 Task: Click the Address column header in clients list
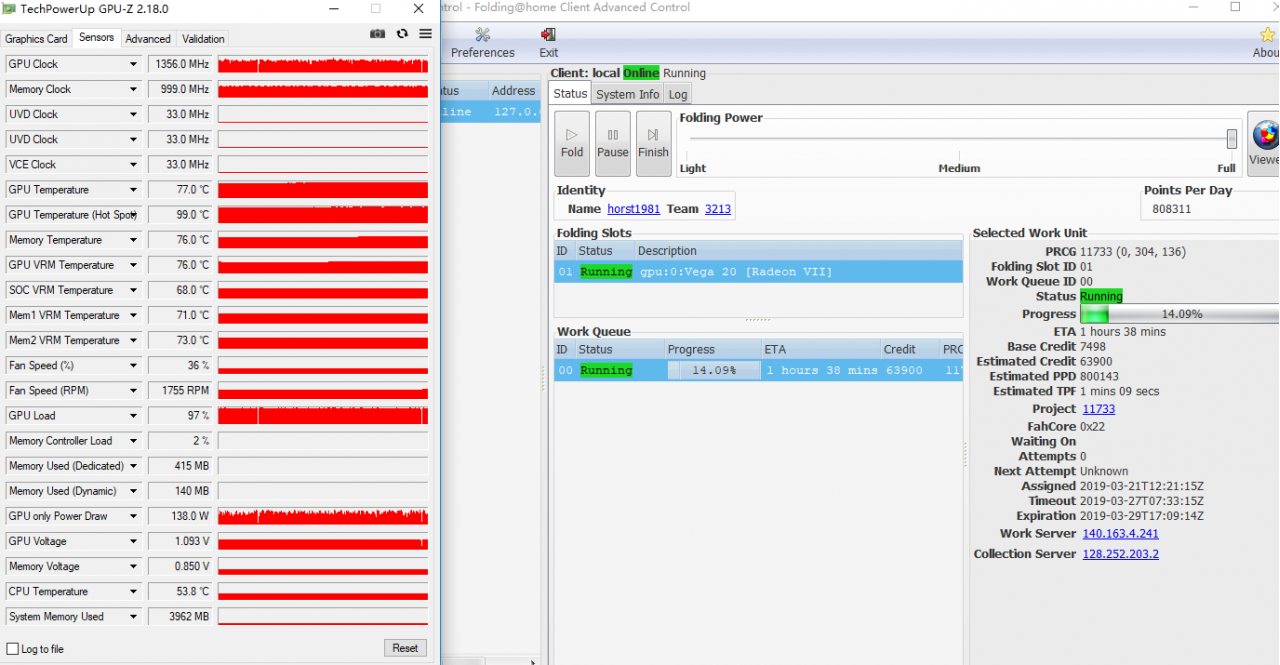point(513,91)
